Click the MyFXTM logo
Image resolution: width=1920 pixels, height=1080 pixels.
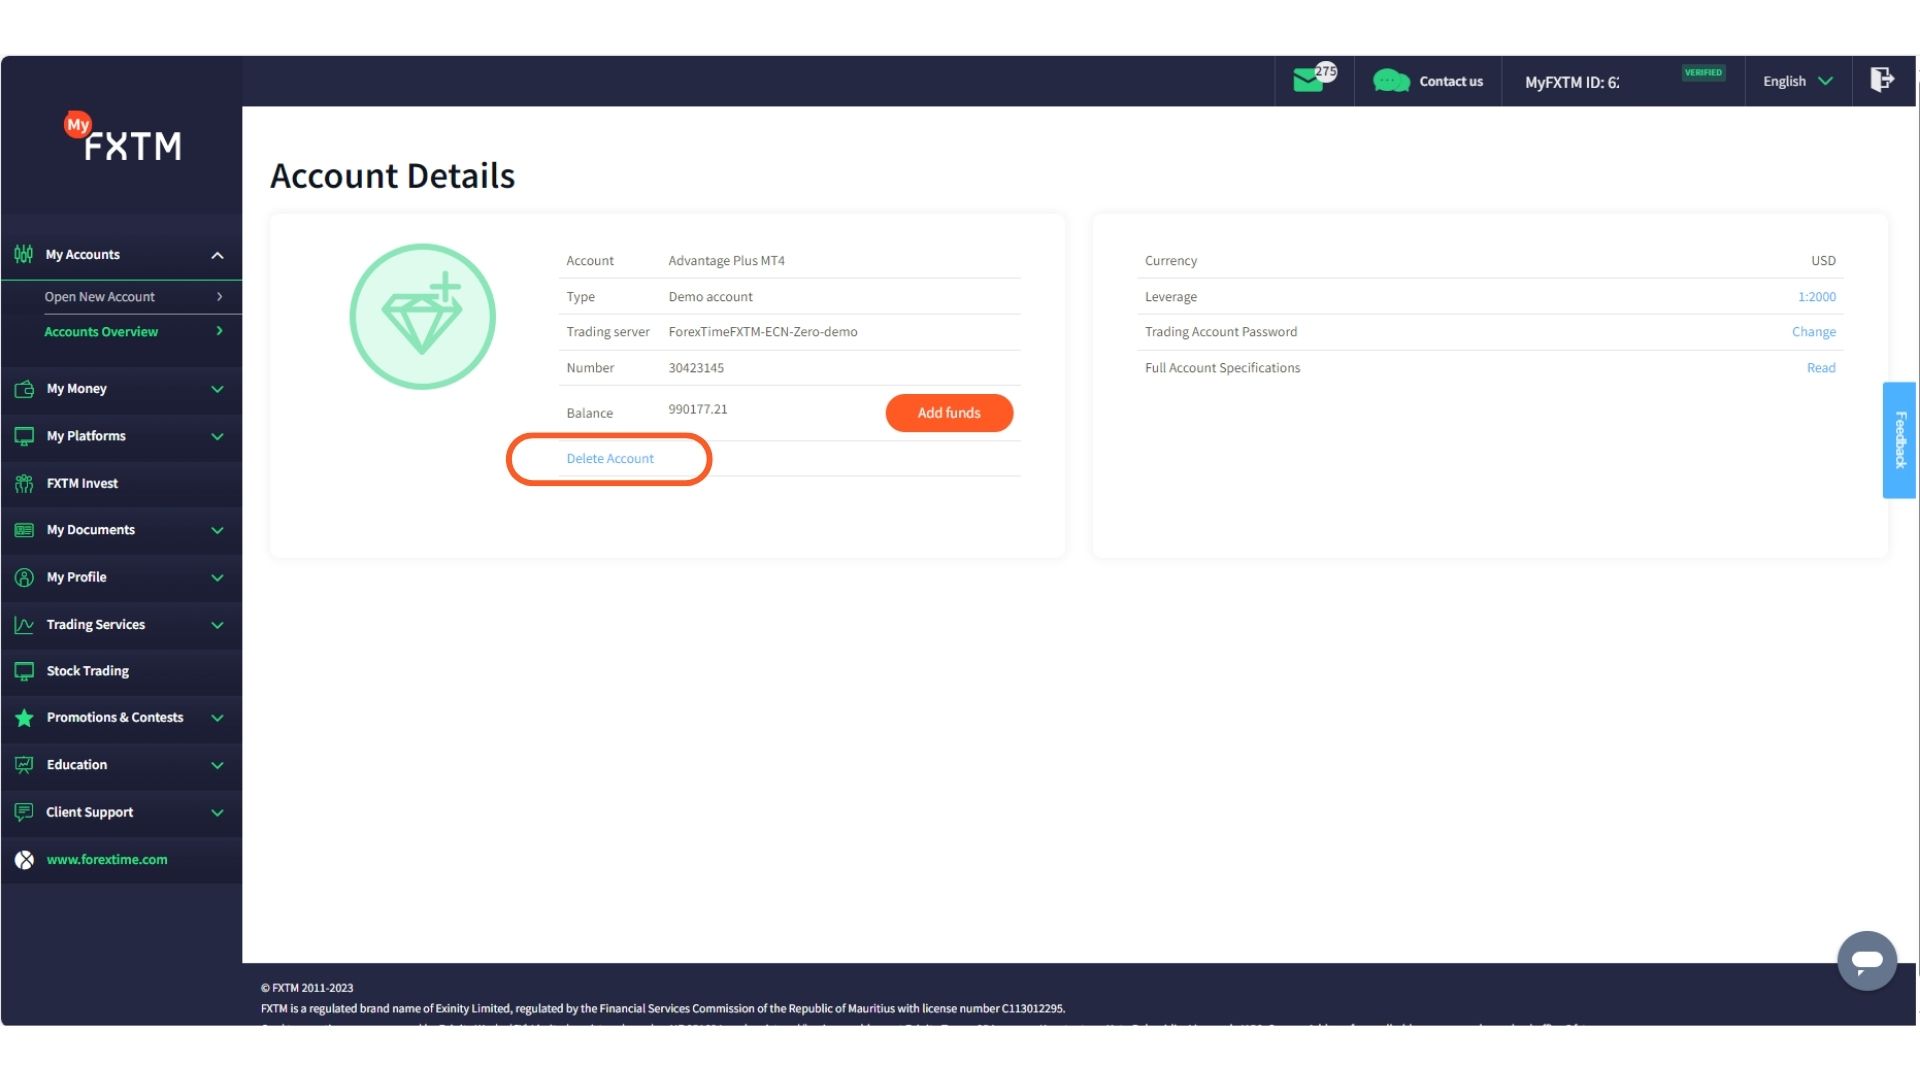[123, 137]
